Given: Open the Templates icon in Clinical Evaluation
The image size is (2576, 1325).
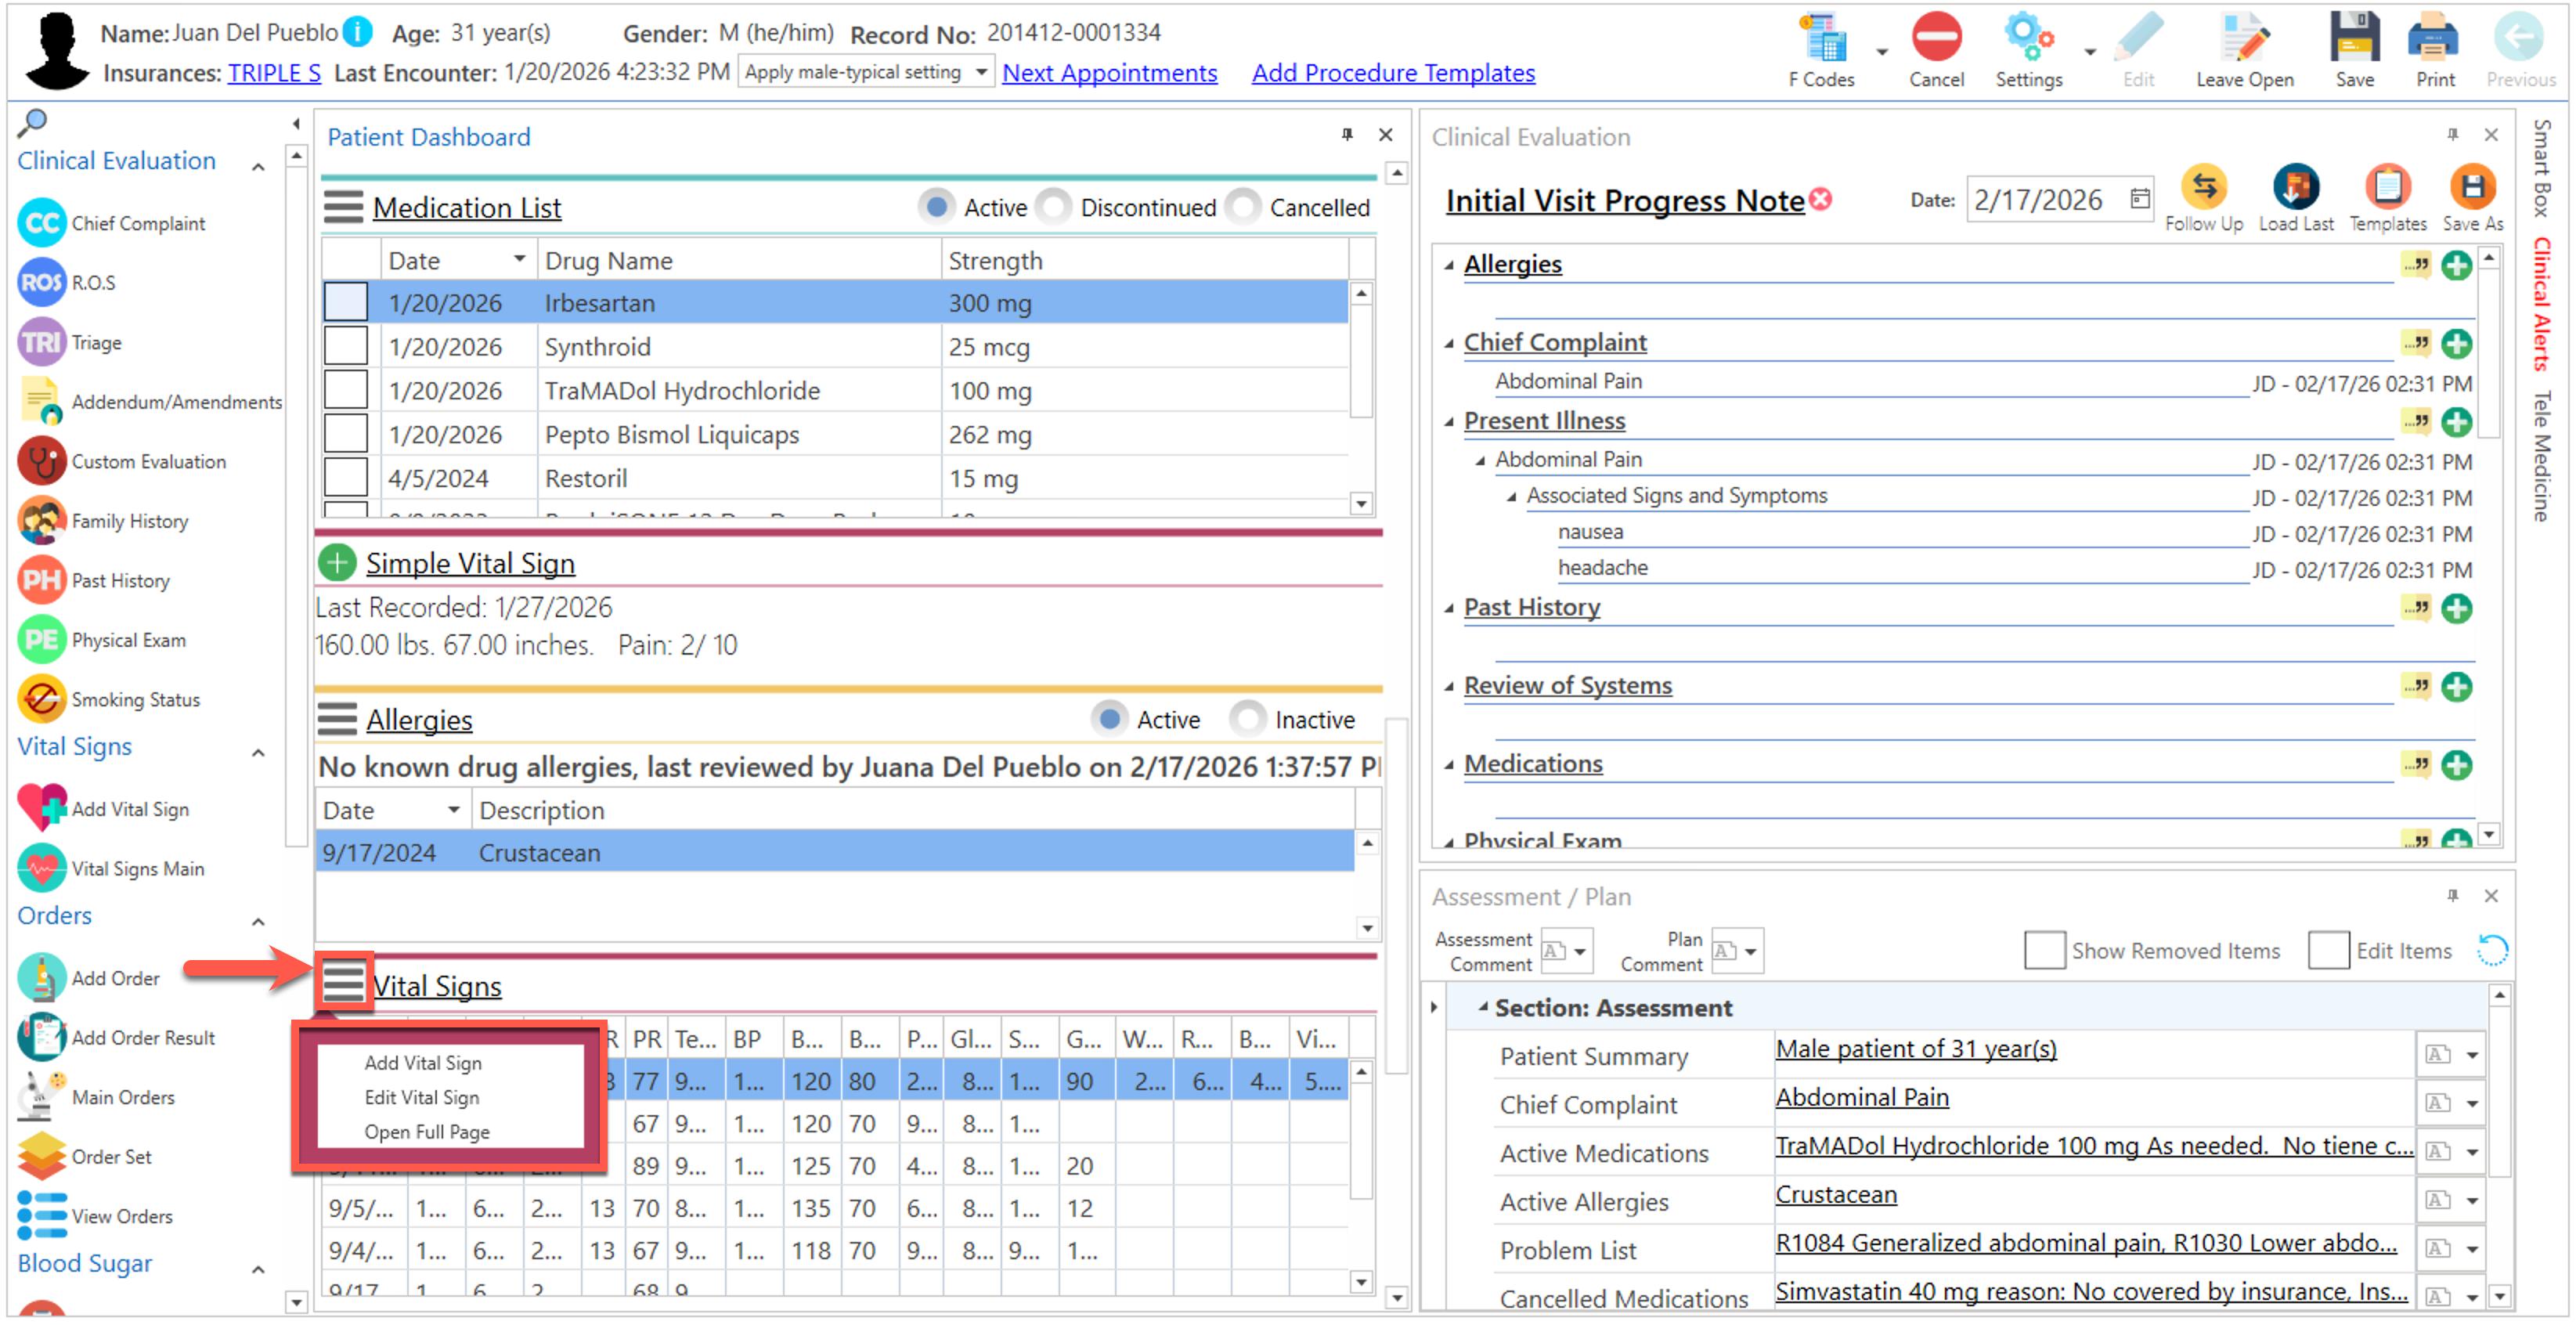Looking at the screenshot, I should 2387,188.
